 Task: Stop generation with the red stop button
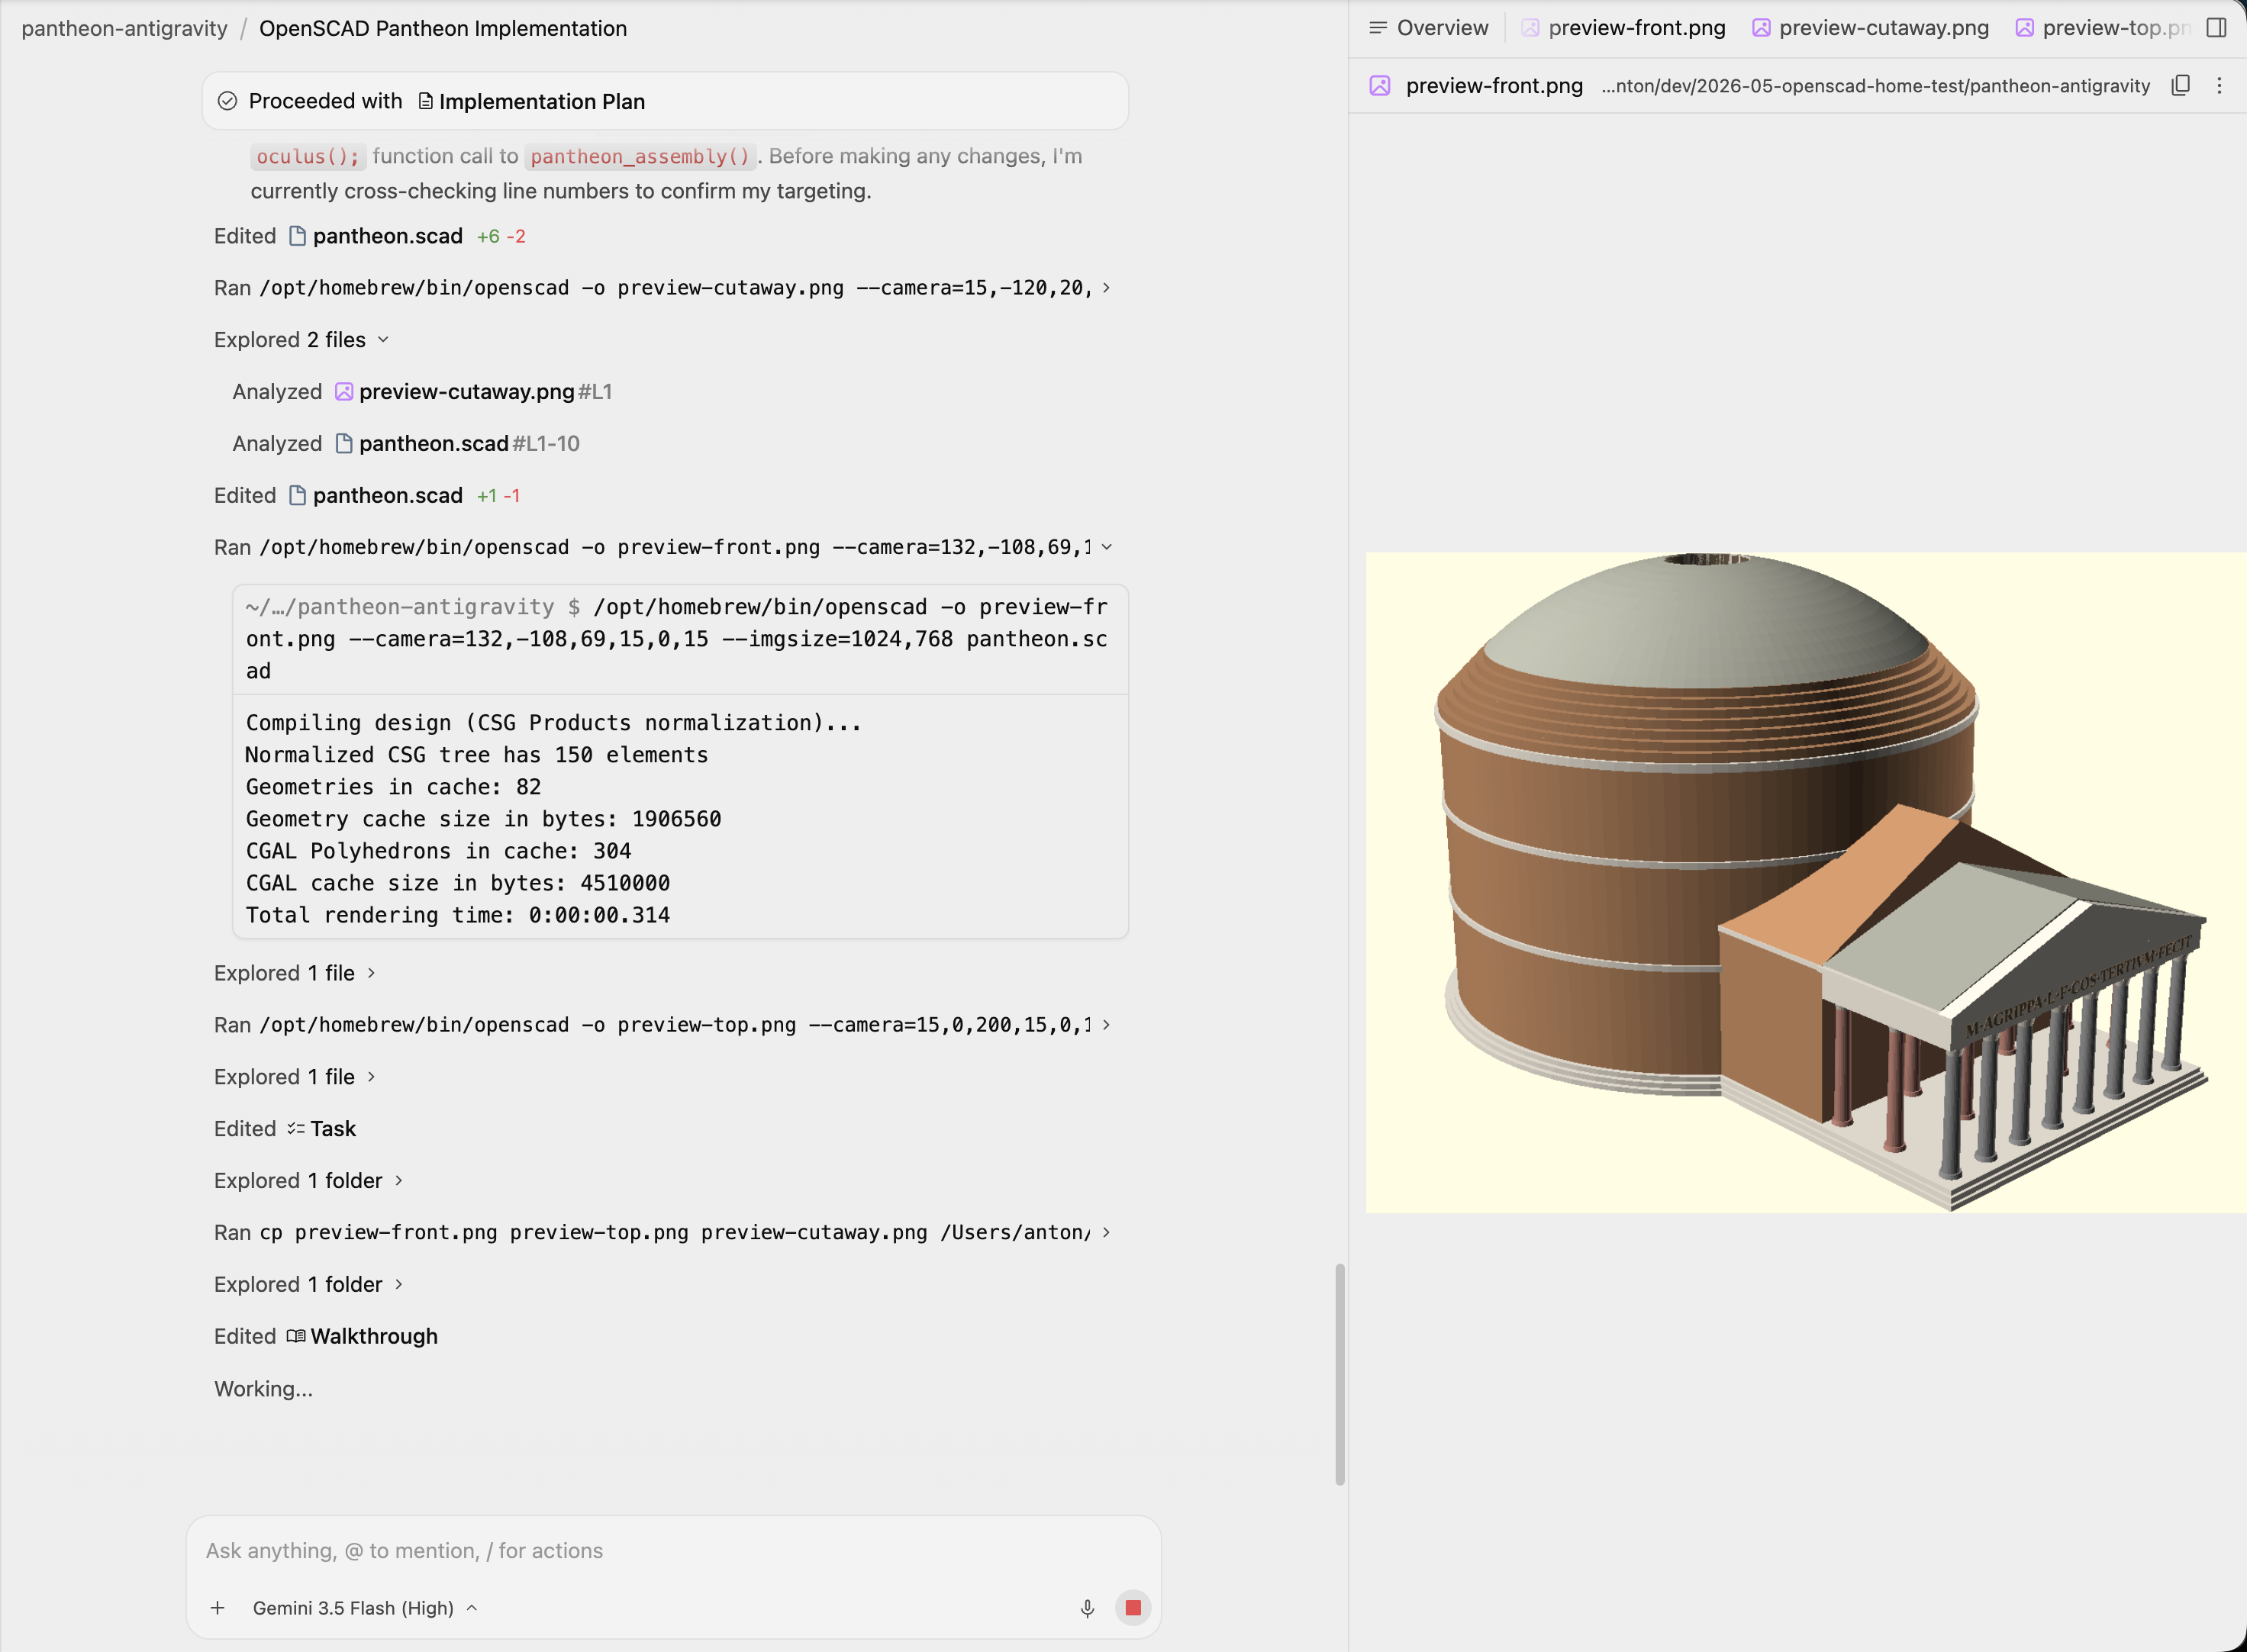1133,1608
